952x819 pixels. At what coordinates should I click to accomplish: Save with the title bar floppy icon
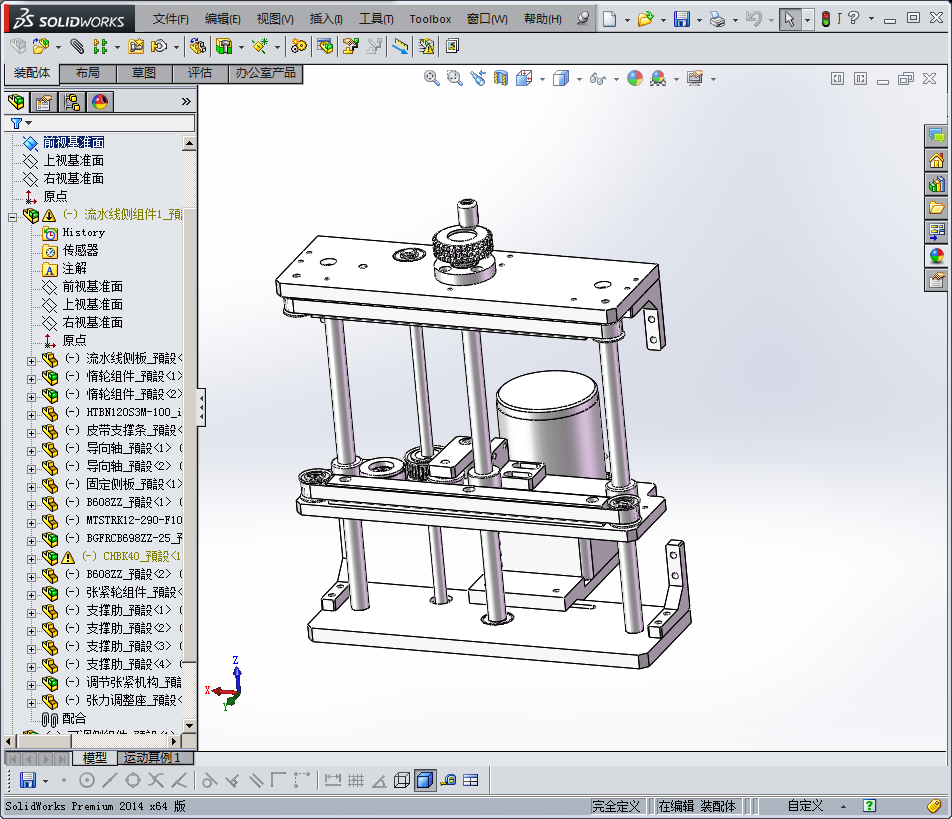682,19
